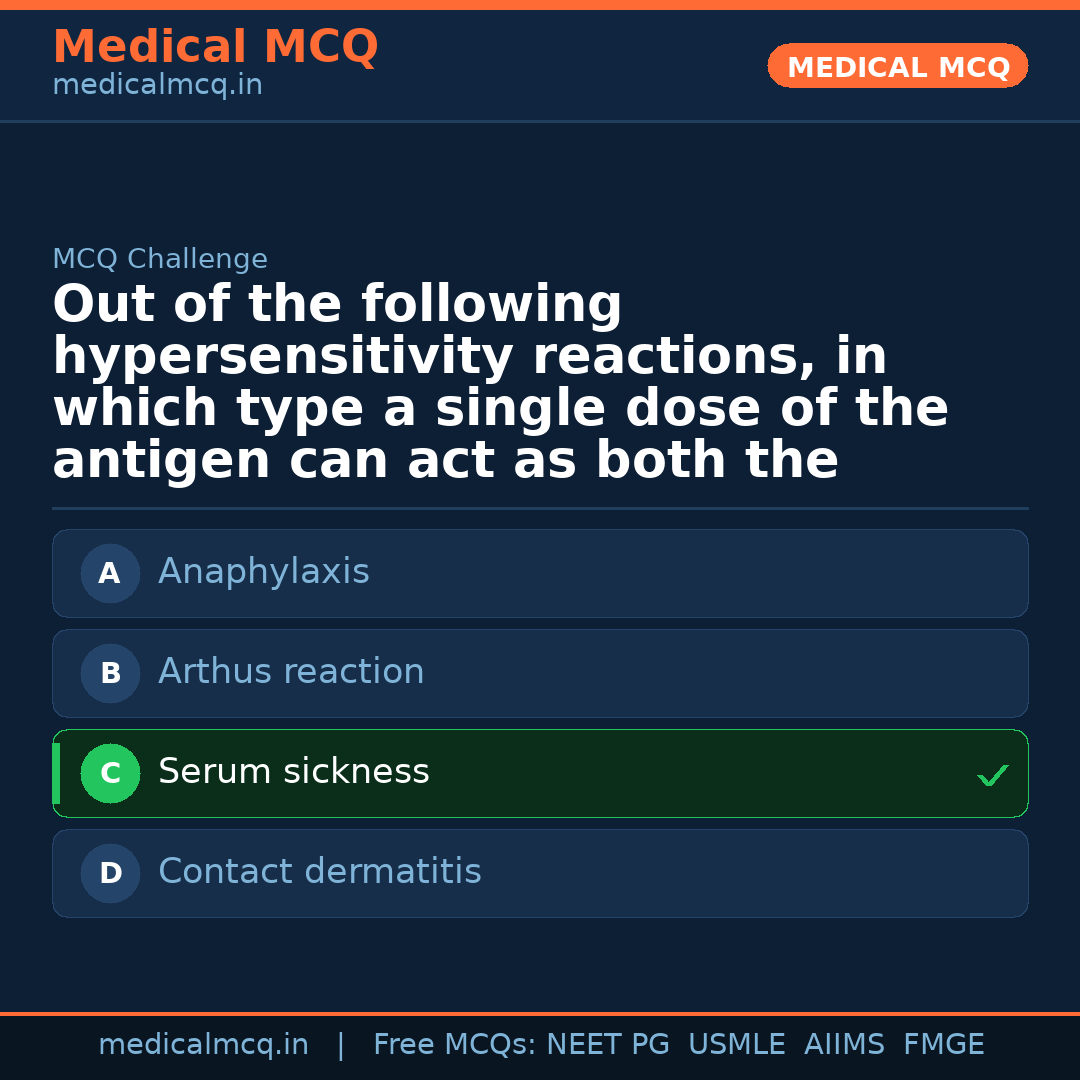
Task: Click FMGE in the footer
Action: click(x=943, y=1045)
